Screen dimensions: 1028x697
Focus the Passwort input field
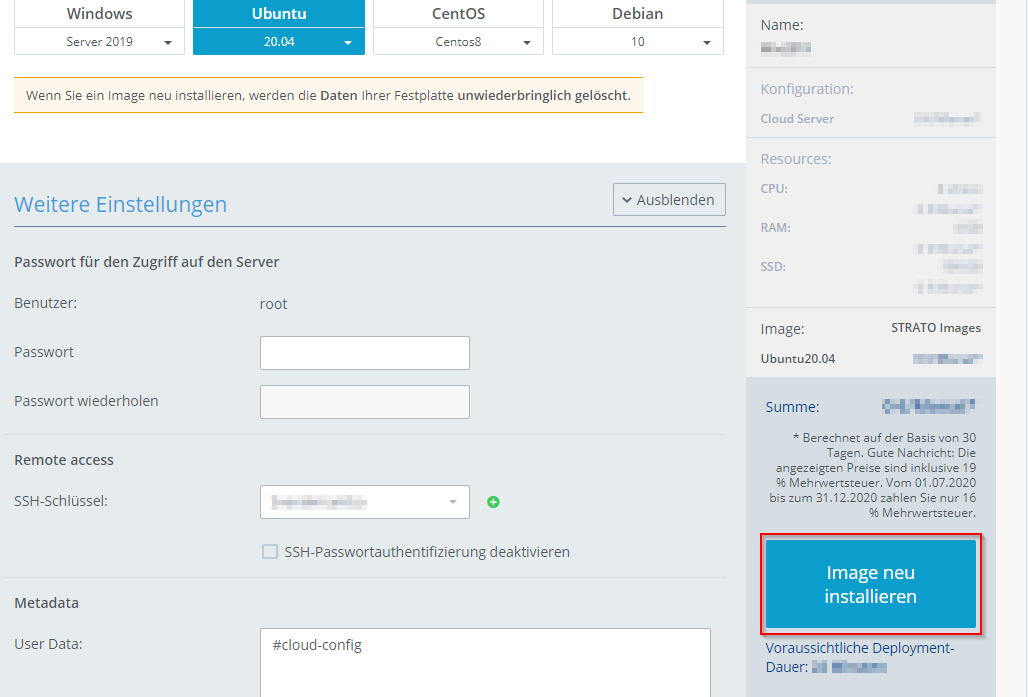click(364, 353)
